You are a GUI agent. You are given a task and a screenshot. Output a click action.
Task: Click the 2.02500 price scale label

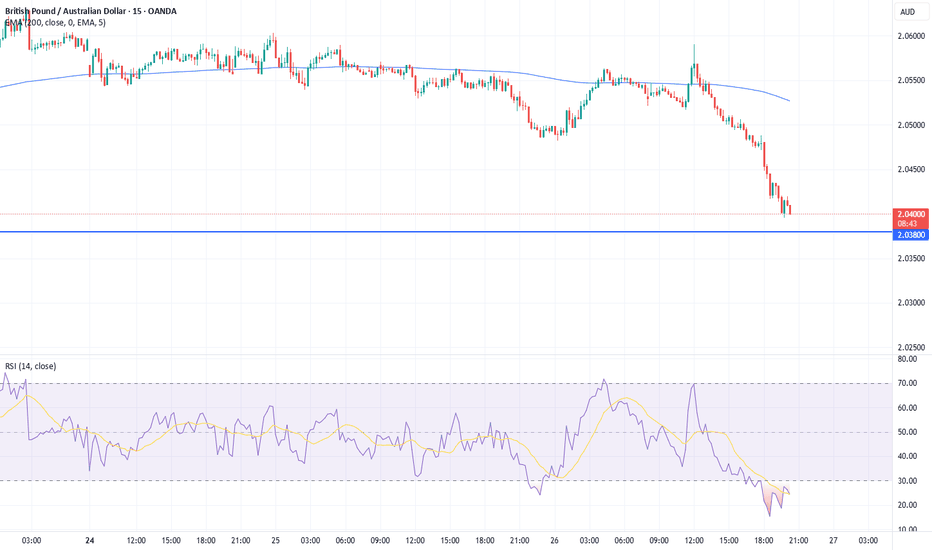911,347
